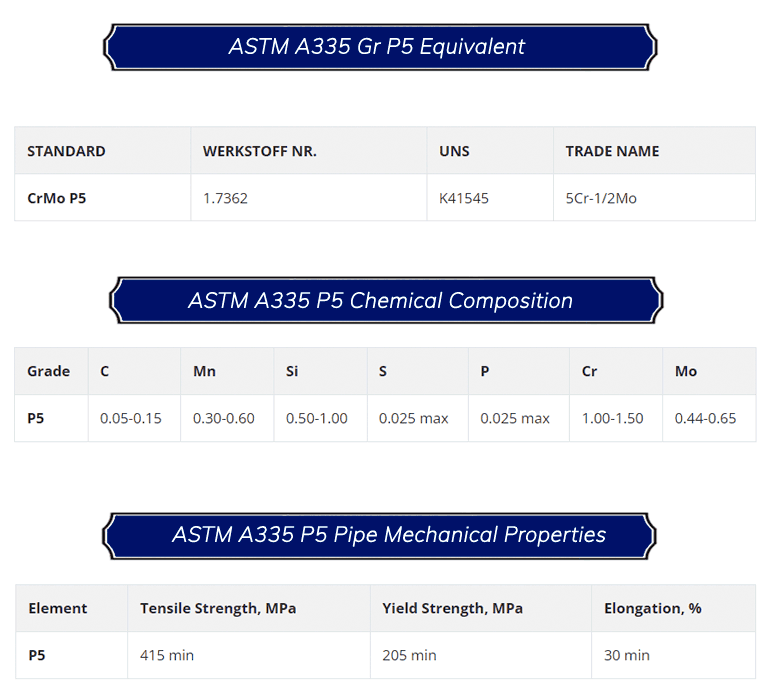Screen dimensions: 770x698
Task: Select the Elongation, % column header
Action: coord(653,608)
